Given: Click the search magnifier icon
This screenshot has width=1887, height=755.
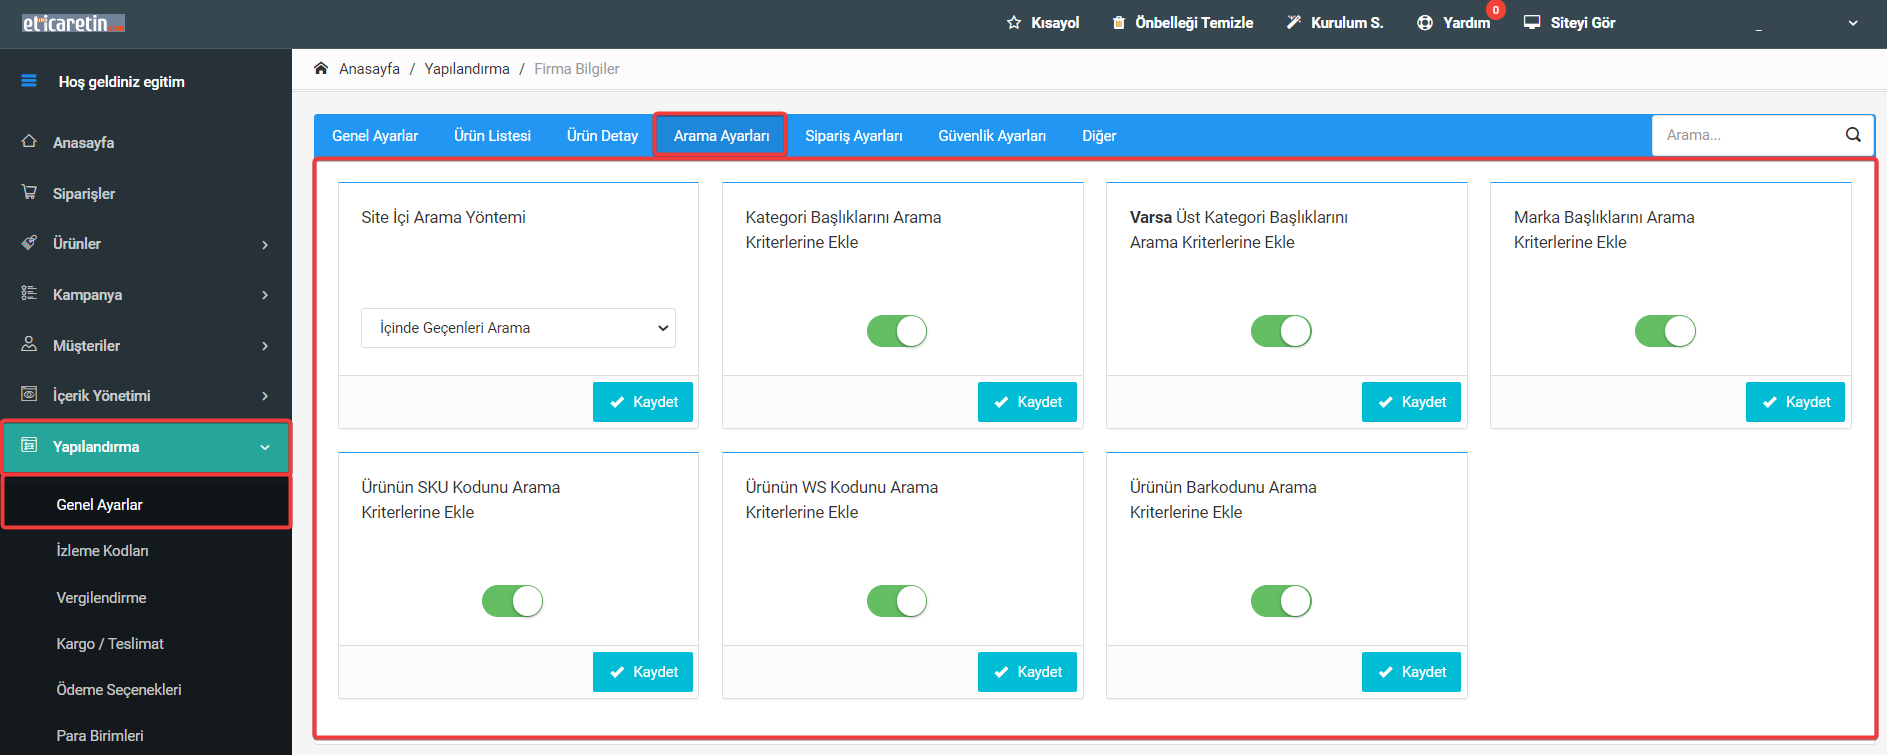Looking at the screenshot, I should pos(1853,135).
